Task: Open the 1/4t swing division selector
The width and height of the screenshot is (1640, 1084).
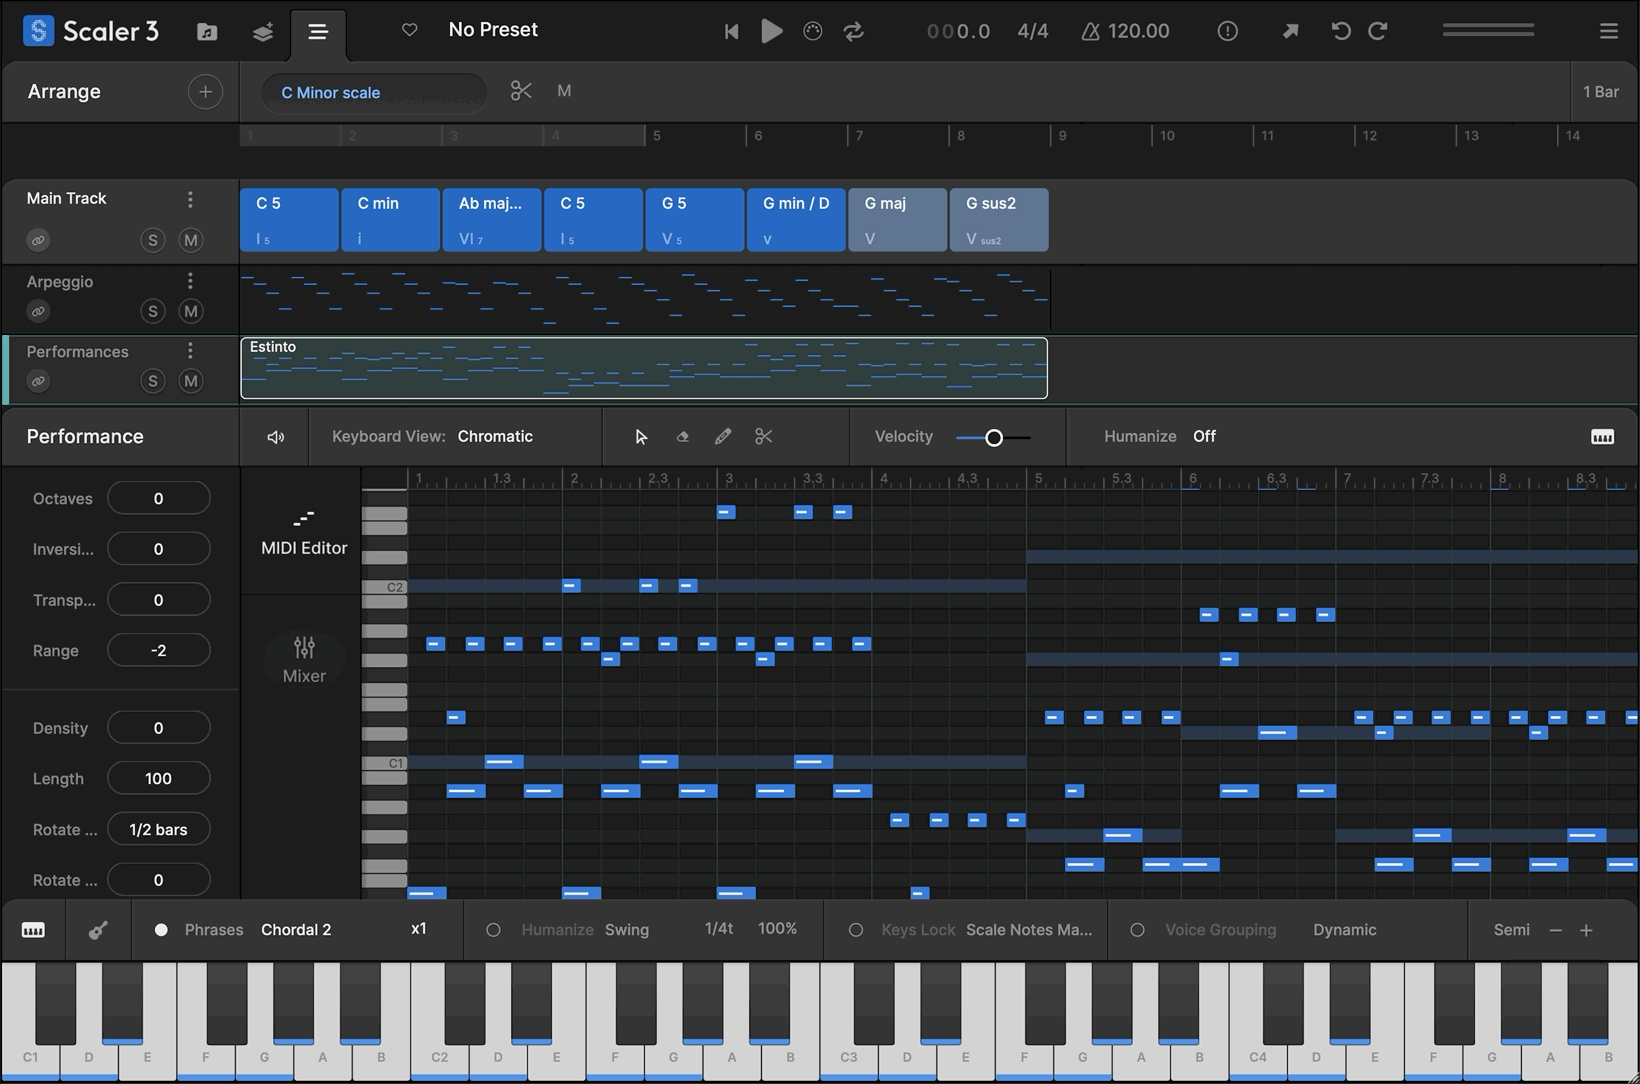Action: [719, 929]
